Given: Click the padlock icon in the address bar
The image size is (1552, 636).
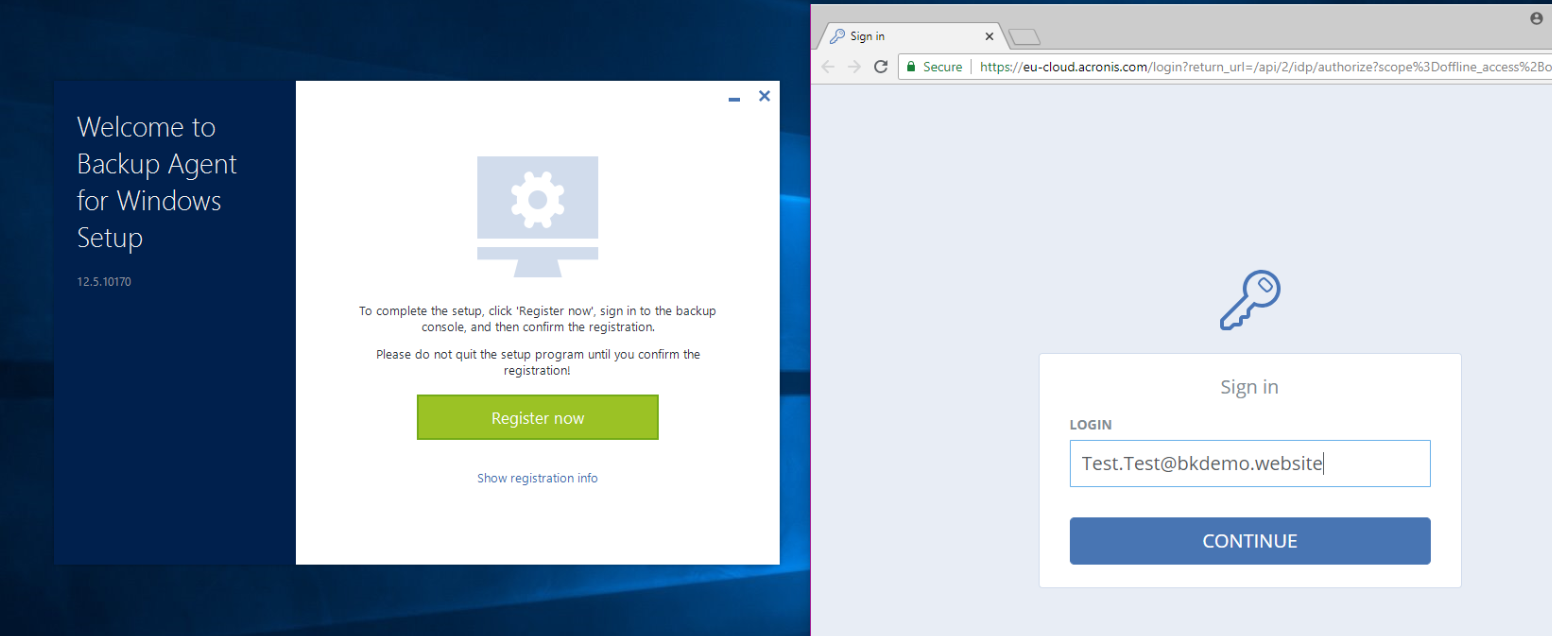Looking at the screenshot, I should [912, 66].
